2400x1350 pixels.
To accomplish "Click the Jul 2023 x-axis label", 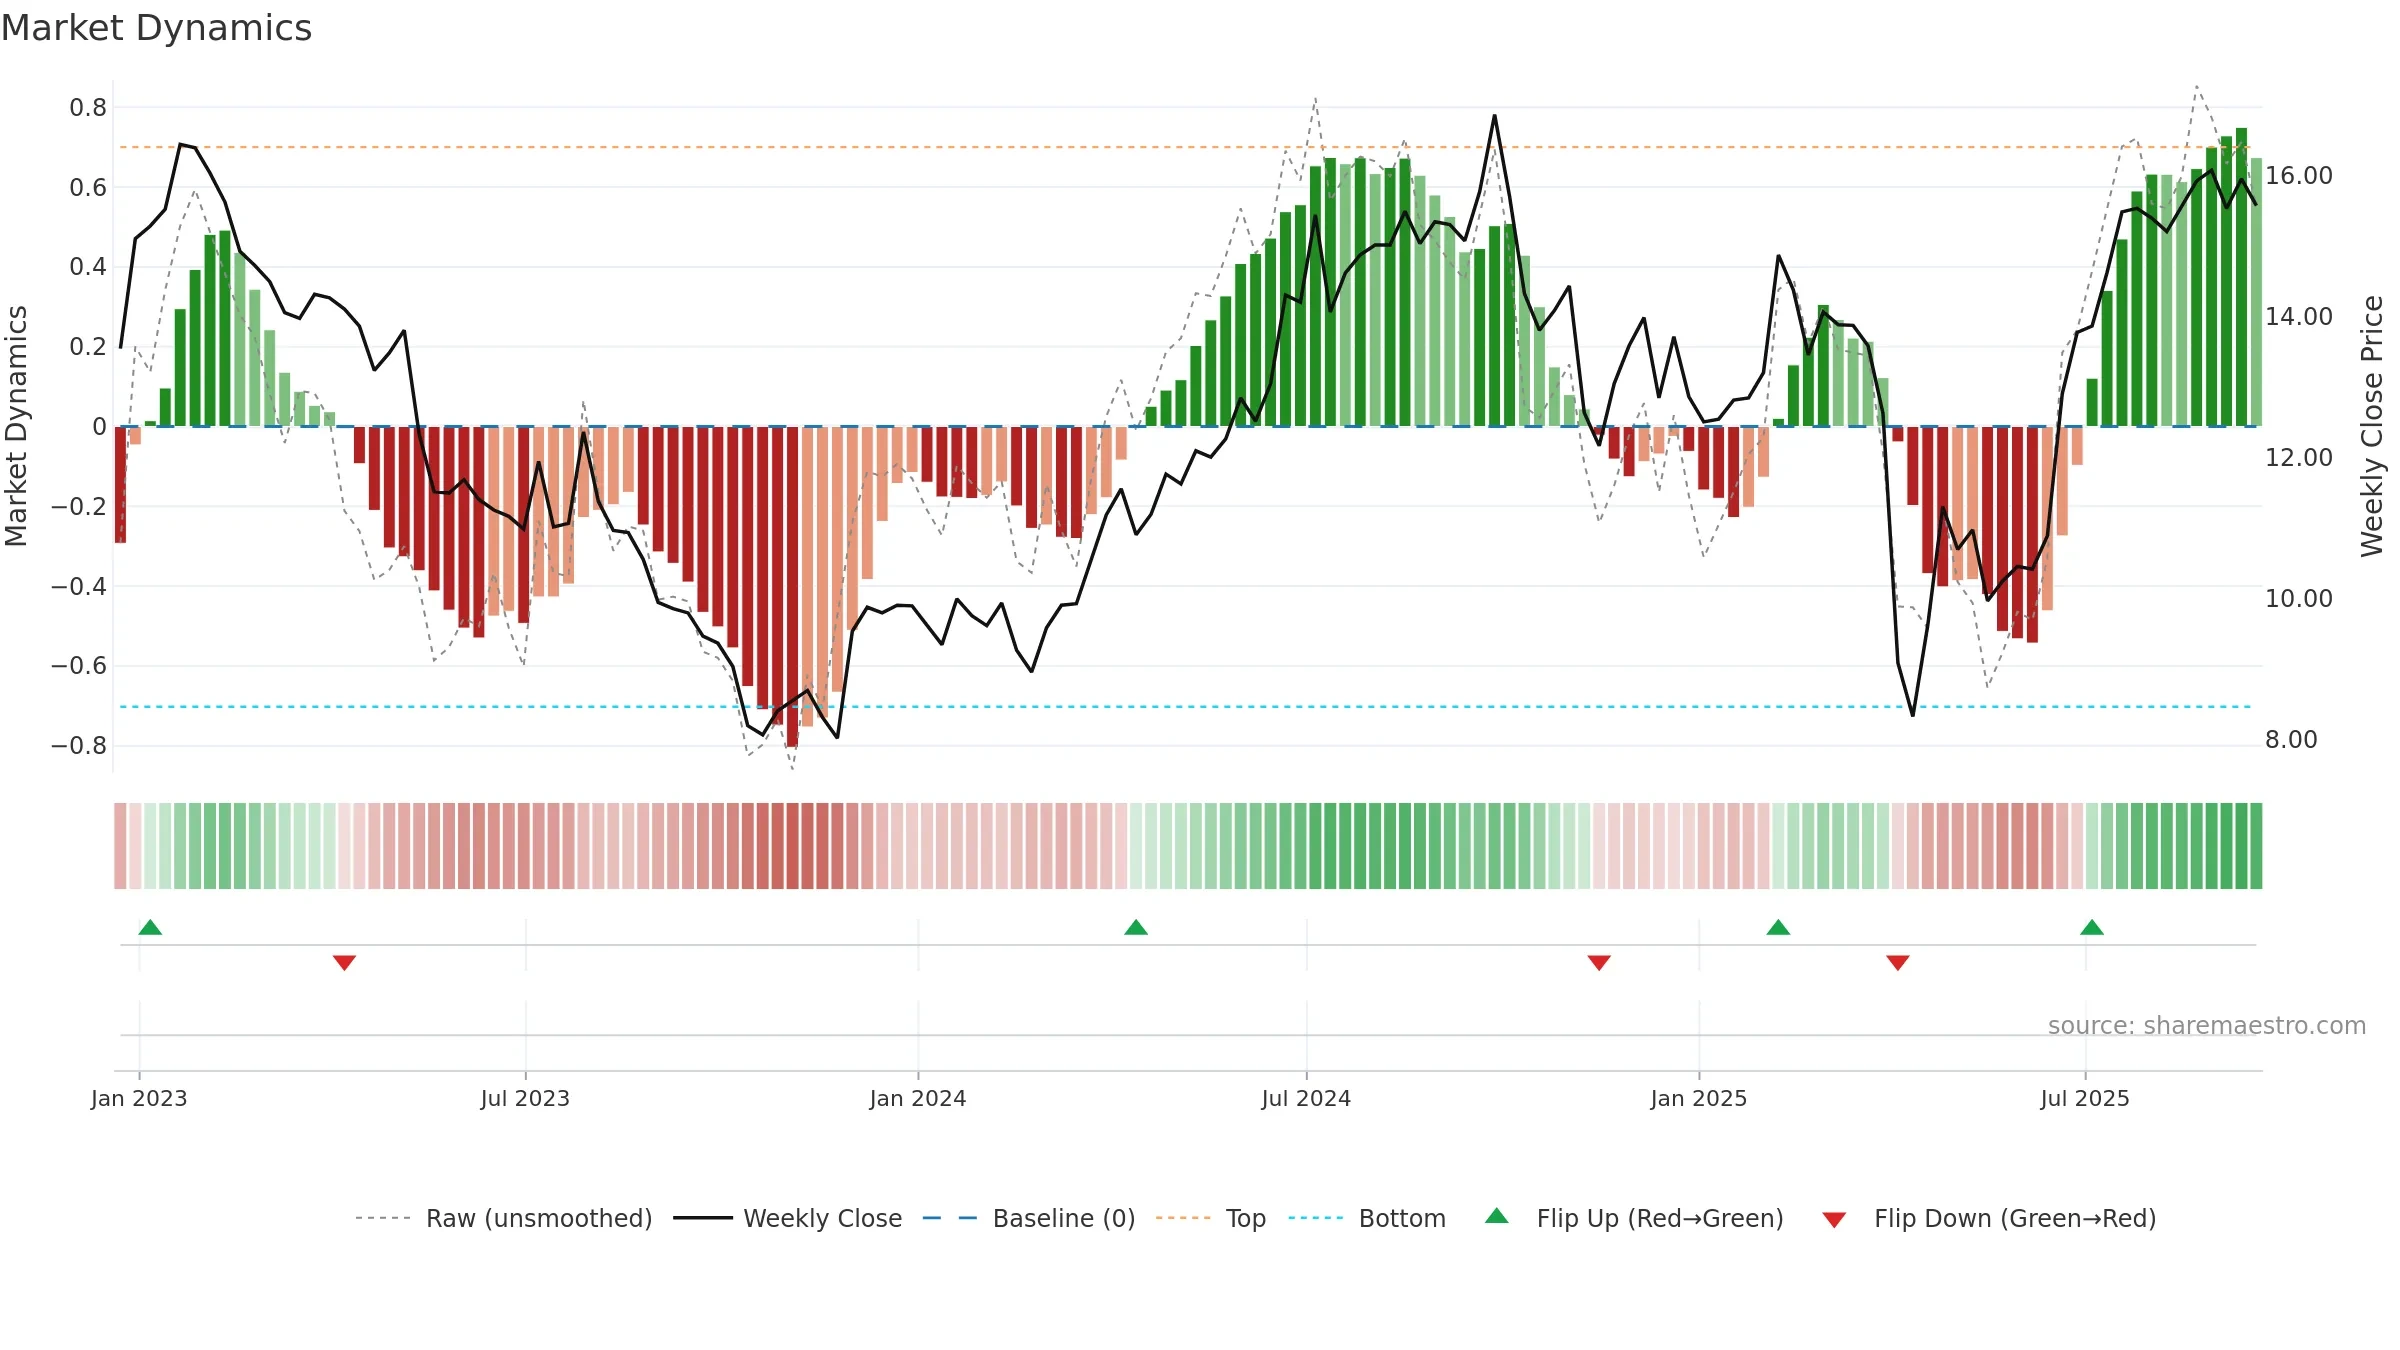I will 525,1098.
